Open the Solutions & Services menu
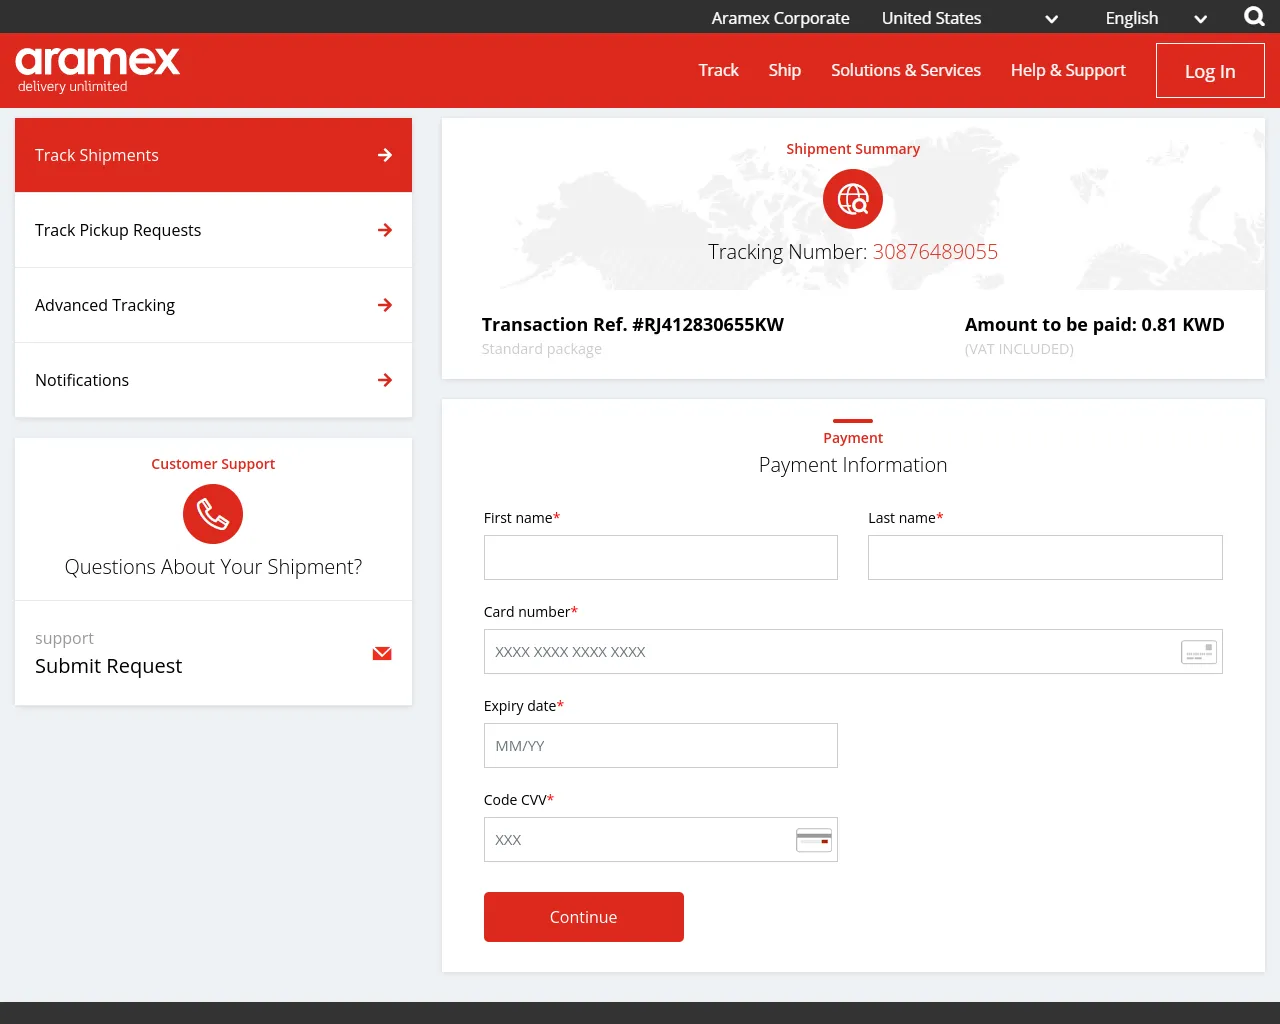The image size is (1280, 1024). [906, 70]
